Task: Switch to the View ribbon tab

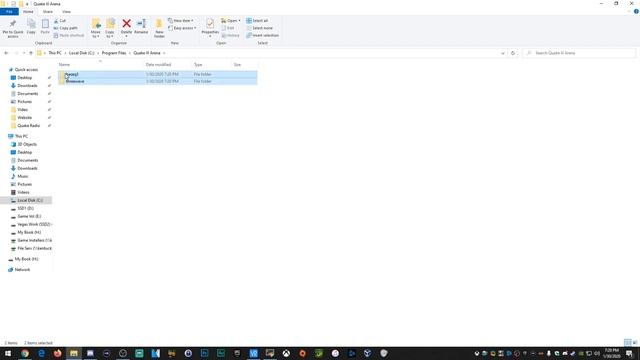Action: [x=67, y=11]
